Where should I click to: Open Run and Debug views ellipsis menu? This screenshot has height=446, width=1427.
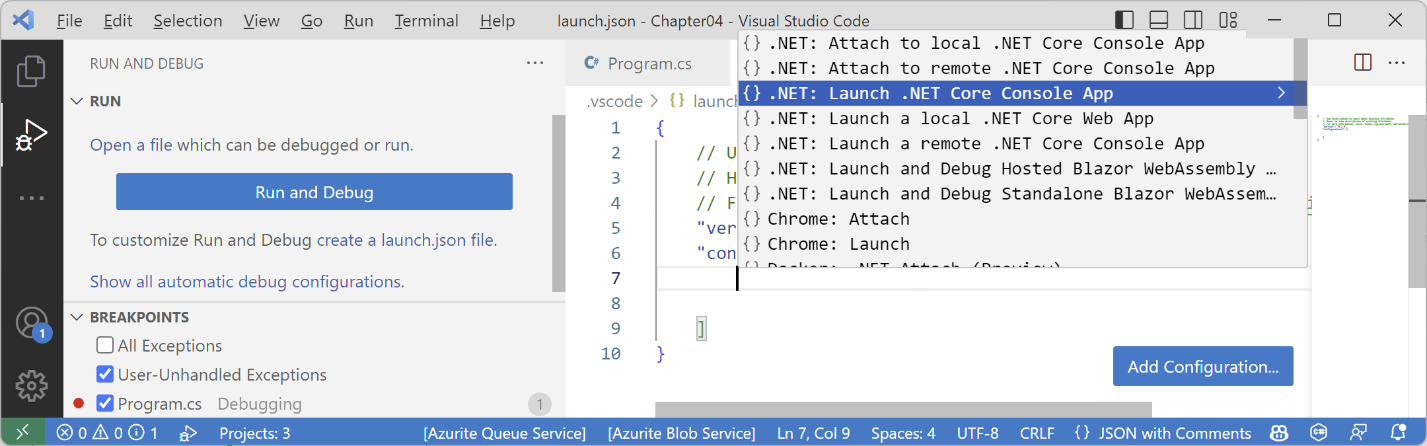coord(535,63)
